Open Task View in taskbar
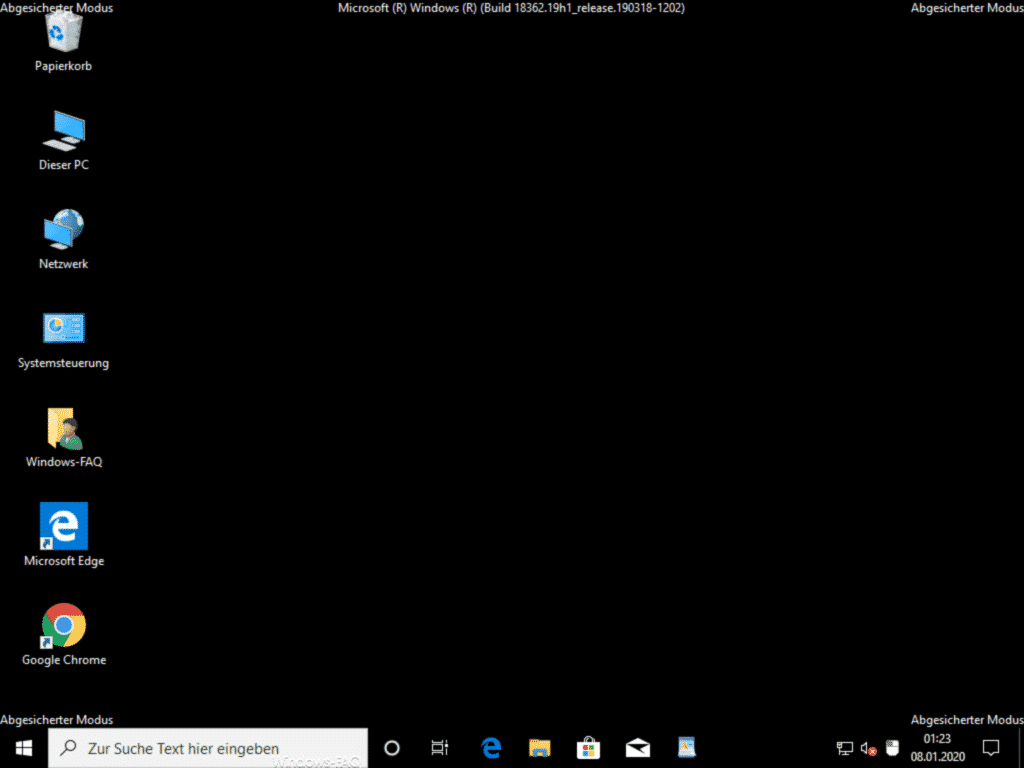 coord(440,748)
